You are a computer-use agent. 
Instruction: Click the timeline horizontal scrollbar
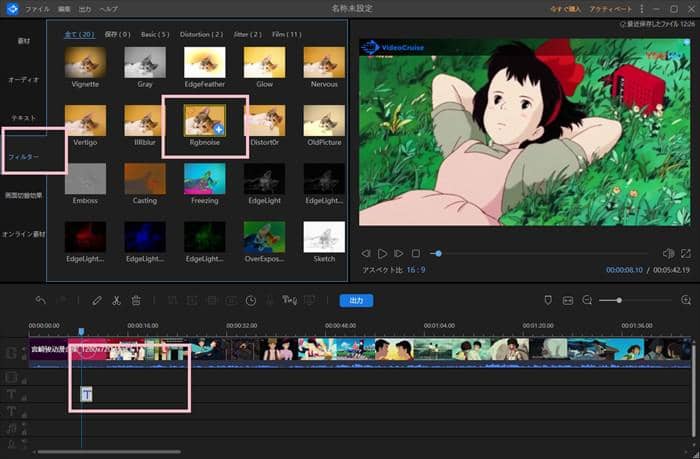(x=108, y=452)
